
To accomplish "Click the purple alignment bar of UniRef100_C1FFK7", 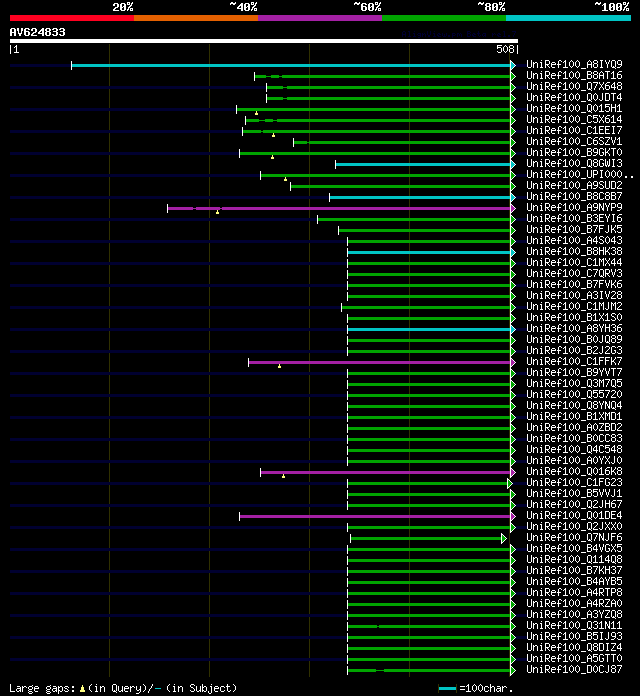I will 379,362.
